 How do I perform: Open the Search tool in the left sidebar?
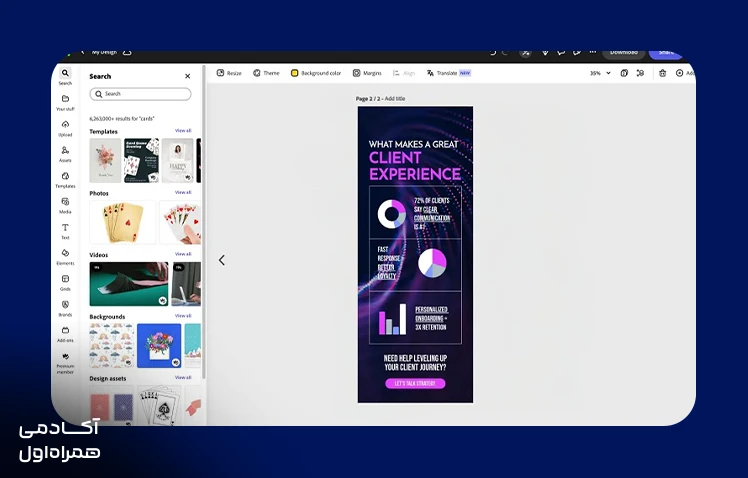65,76
